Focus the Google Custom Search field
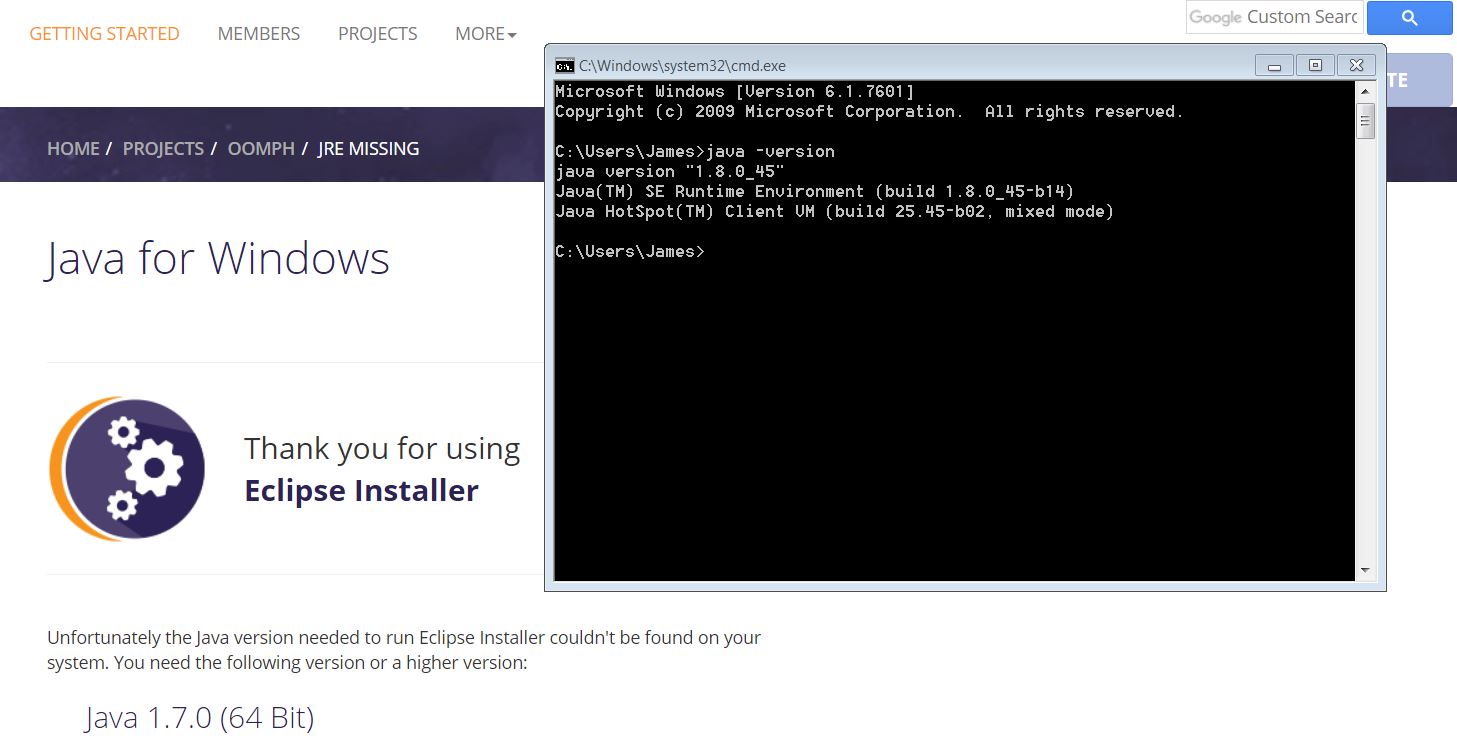Screen dimensions: 1457x754 click(x=1274, y=17)
